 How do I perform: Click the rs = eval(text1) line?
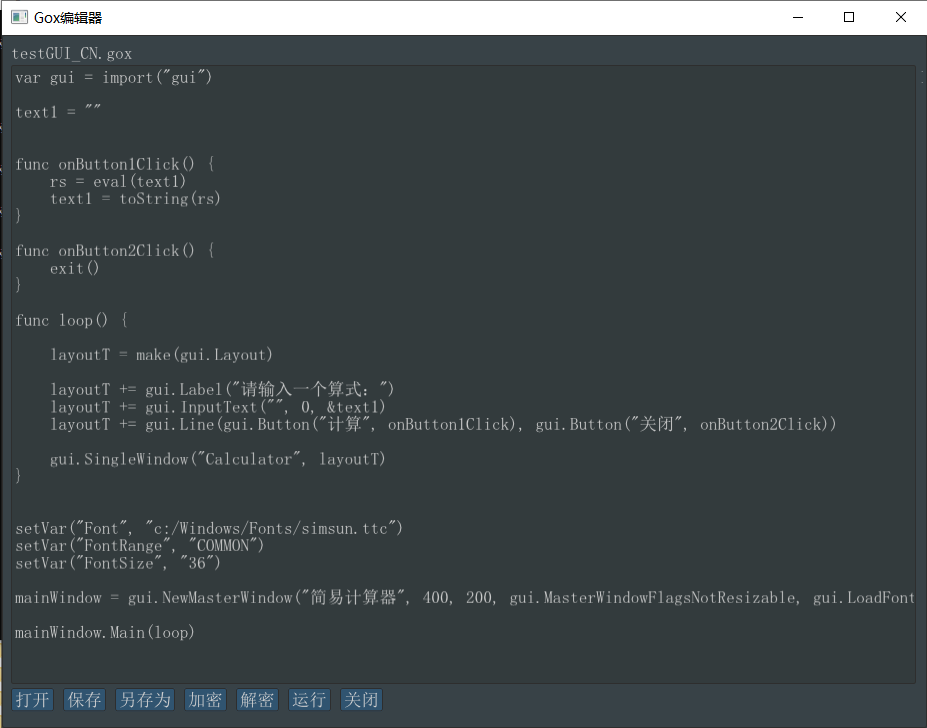point(118,182)
